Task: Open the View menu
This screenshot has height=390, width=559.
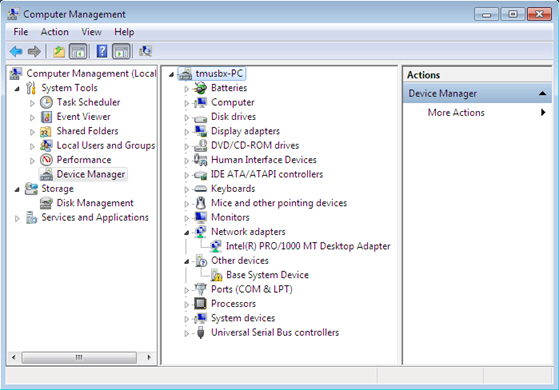Action: point(91,32)
